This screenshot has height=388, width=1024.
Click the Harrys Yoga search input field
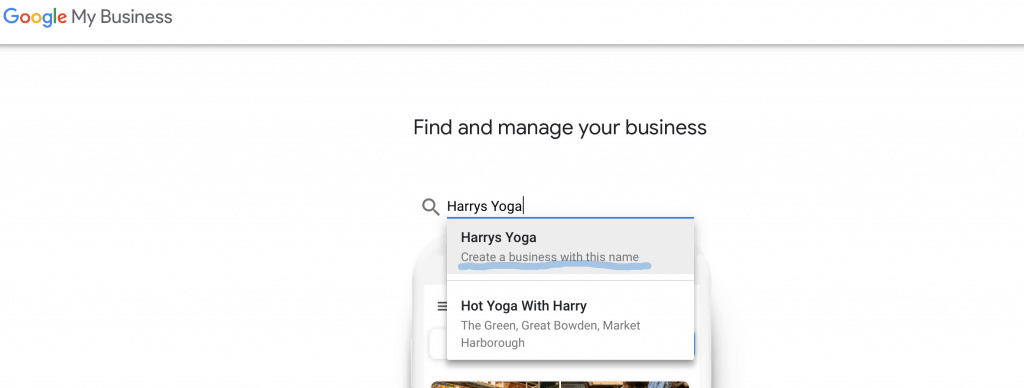click(x=569, y=206)
